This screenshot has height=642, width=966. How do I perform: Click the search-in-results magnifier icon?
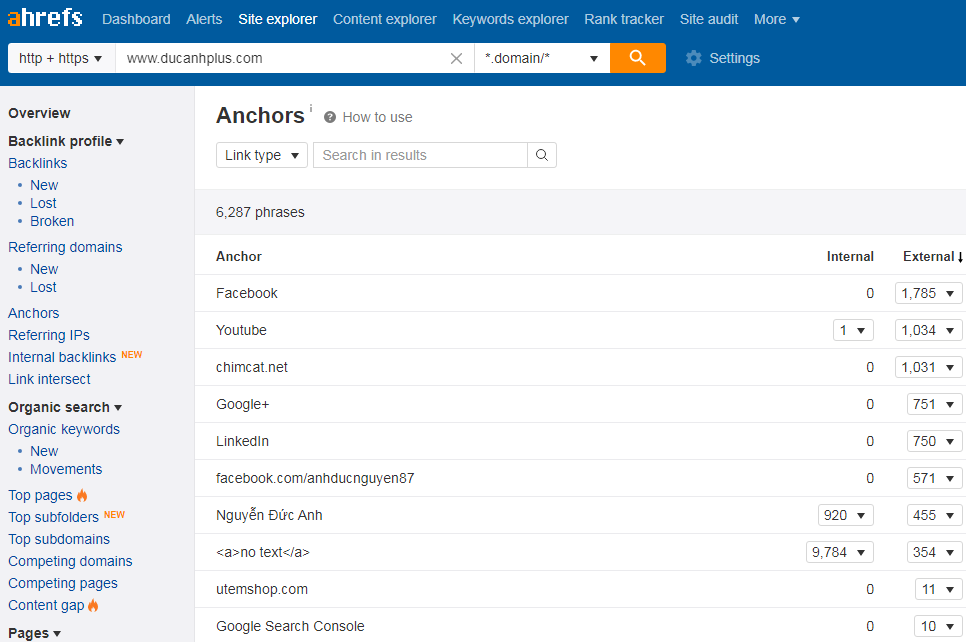click(542, 155)
